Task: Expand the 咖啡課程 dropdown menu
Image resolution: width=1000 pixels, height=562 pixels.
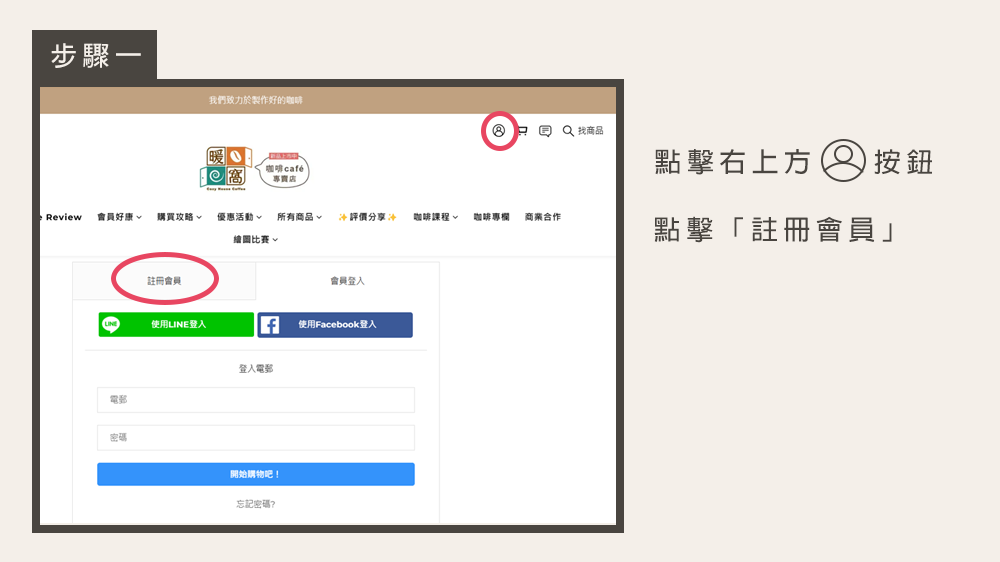Action: tap(436, 217)
